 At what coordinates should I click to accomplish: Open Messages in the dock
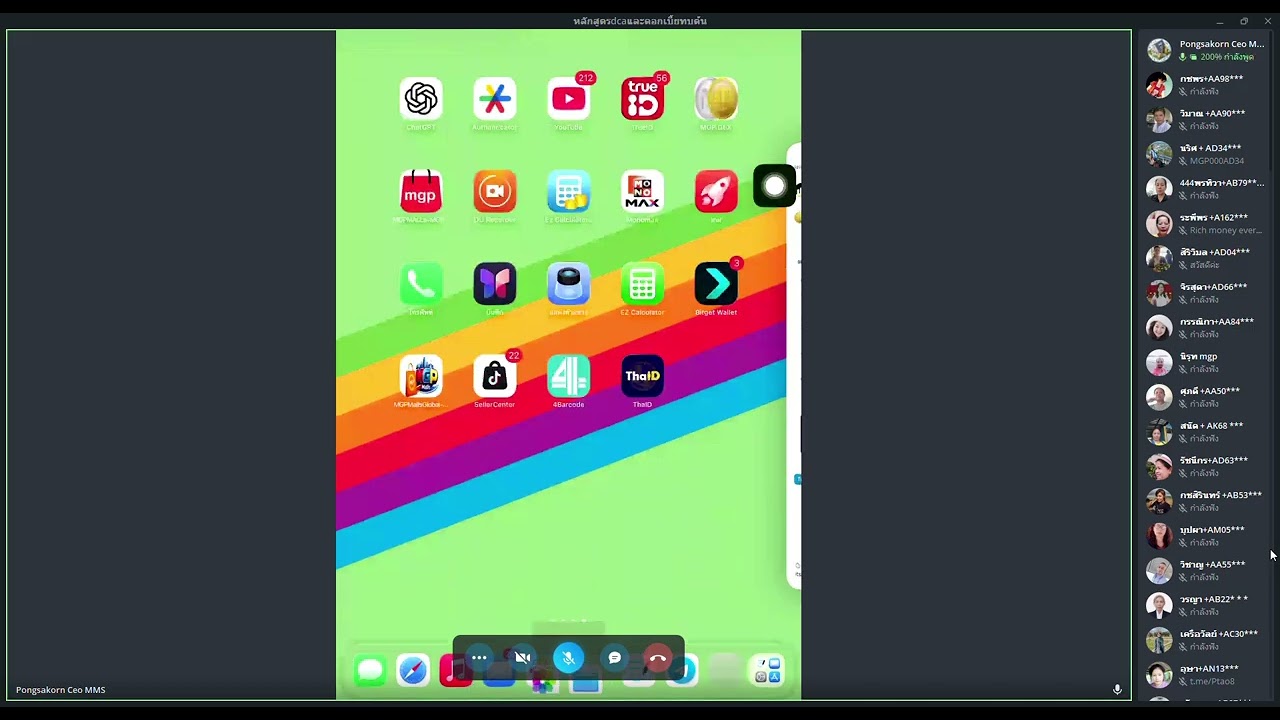pos(370,670)
